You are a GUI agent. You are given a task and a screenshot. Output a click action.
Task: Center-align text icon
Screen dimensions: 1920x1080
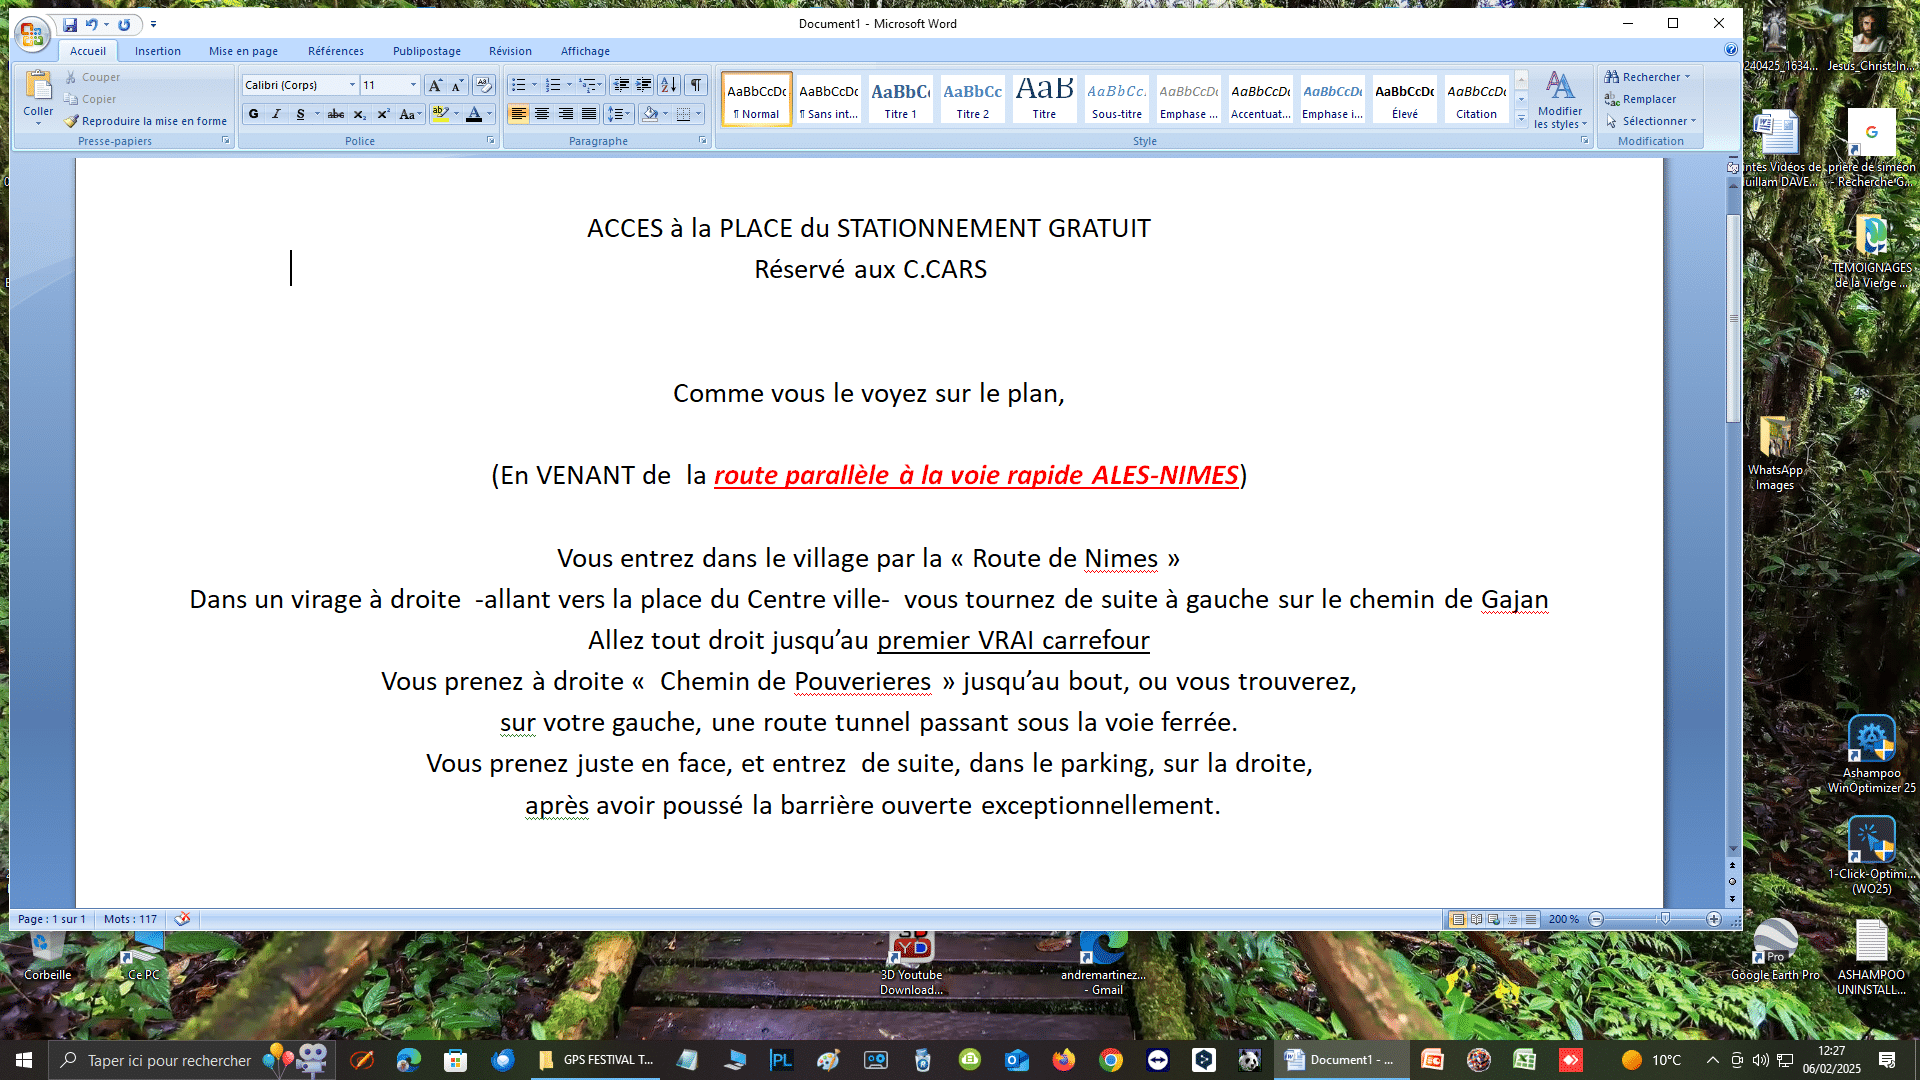point(542,114)
